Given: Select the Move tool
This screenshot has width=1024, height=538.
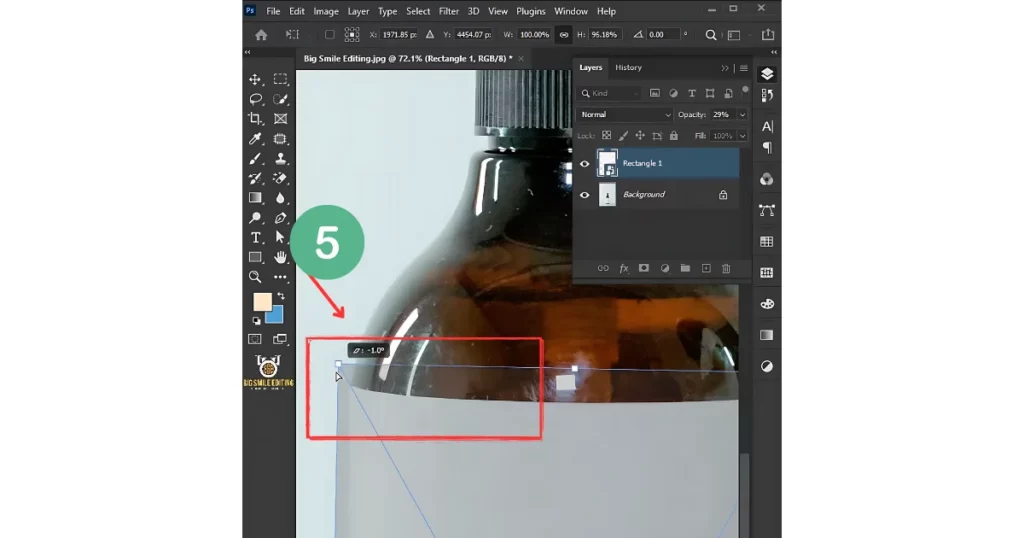Looking at the screenshot, I should 255,80.
